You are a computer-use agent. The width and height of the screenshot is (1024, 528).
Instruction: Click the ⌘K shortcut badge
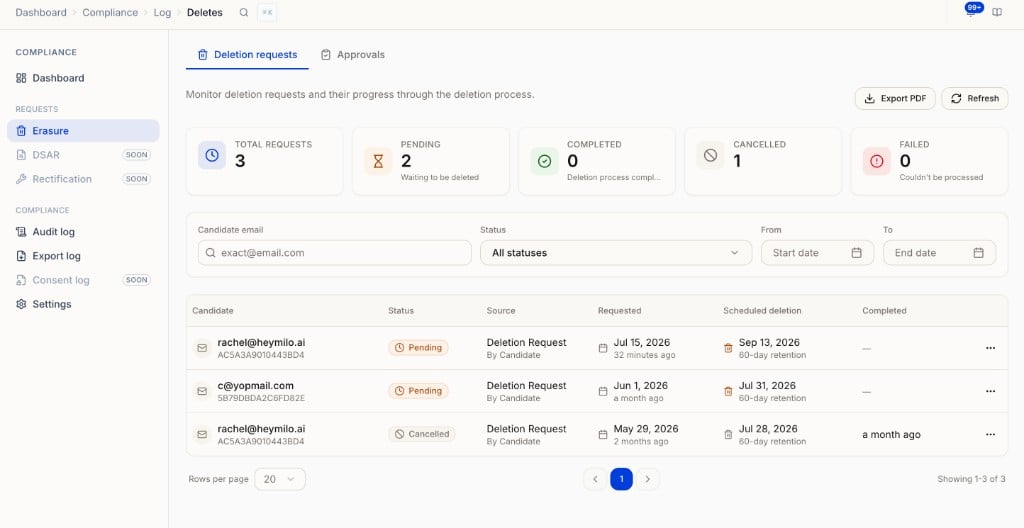(266, 12)
